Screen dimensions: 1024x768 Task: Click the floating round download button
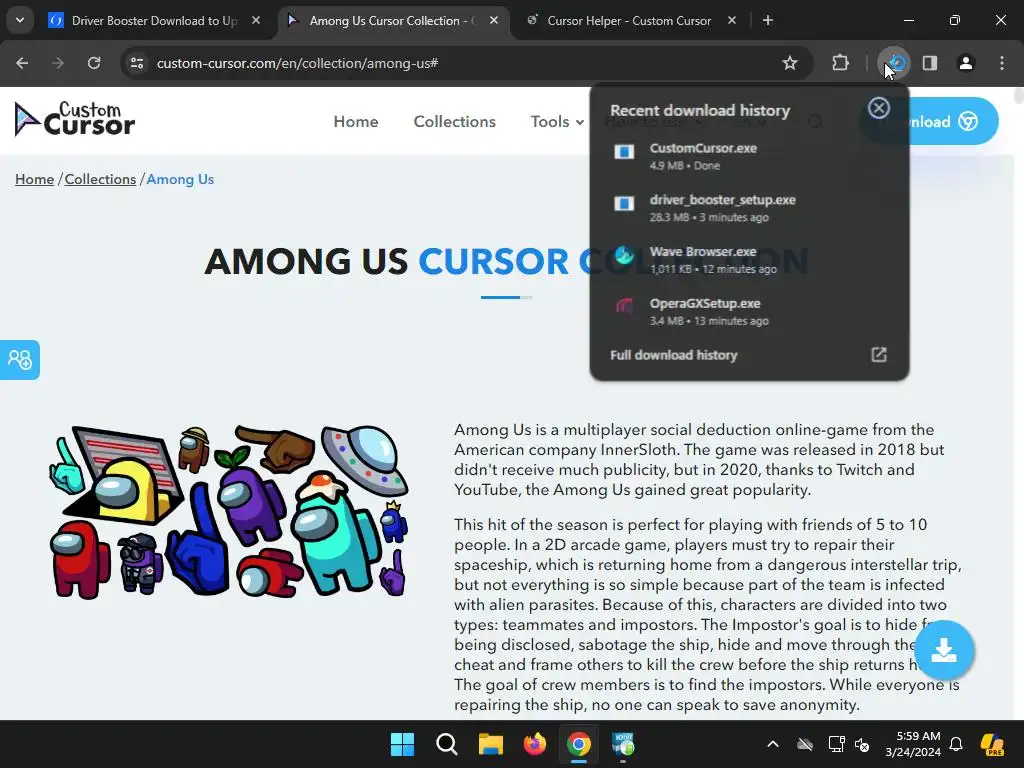pyautogui.click(x=944, y=650)
